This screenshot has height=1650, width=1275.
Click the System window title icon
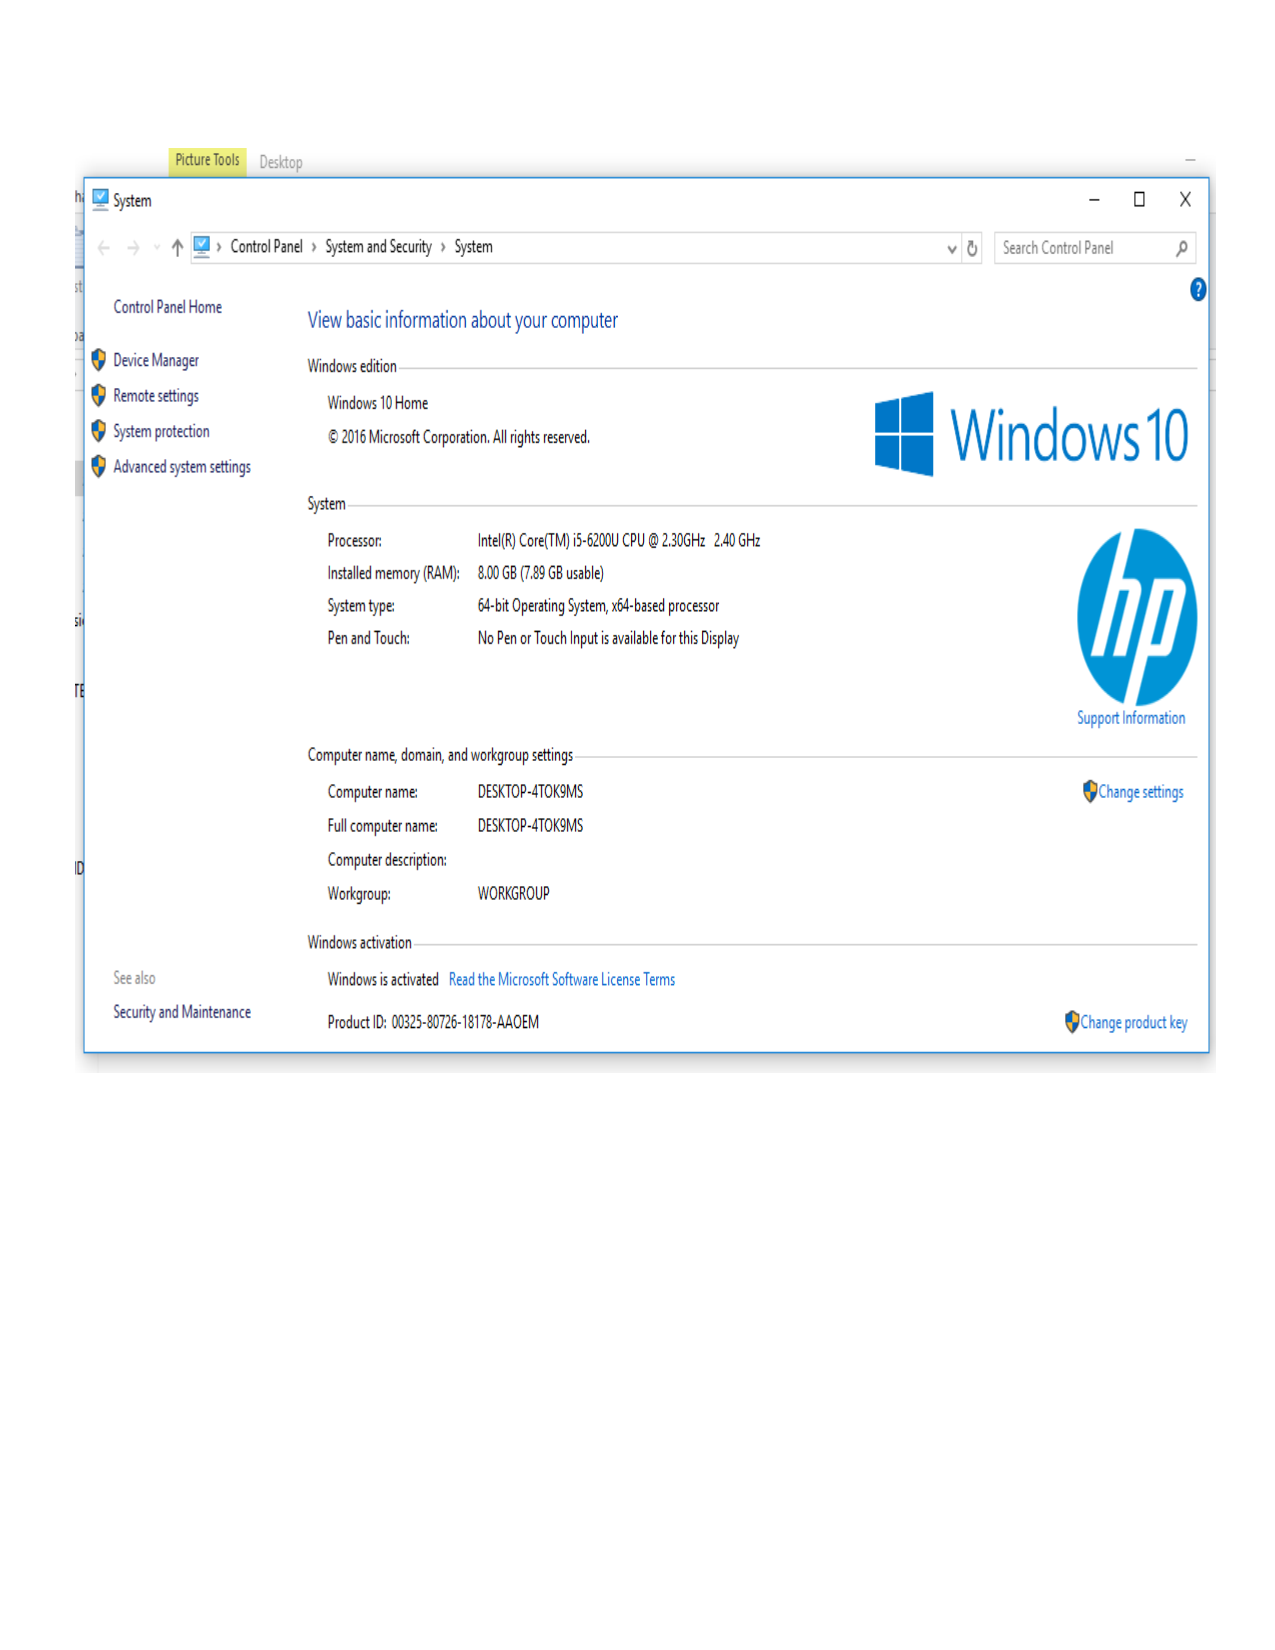click(x=100, y=199)
